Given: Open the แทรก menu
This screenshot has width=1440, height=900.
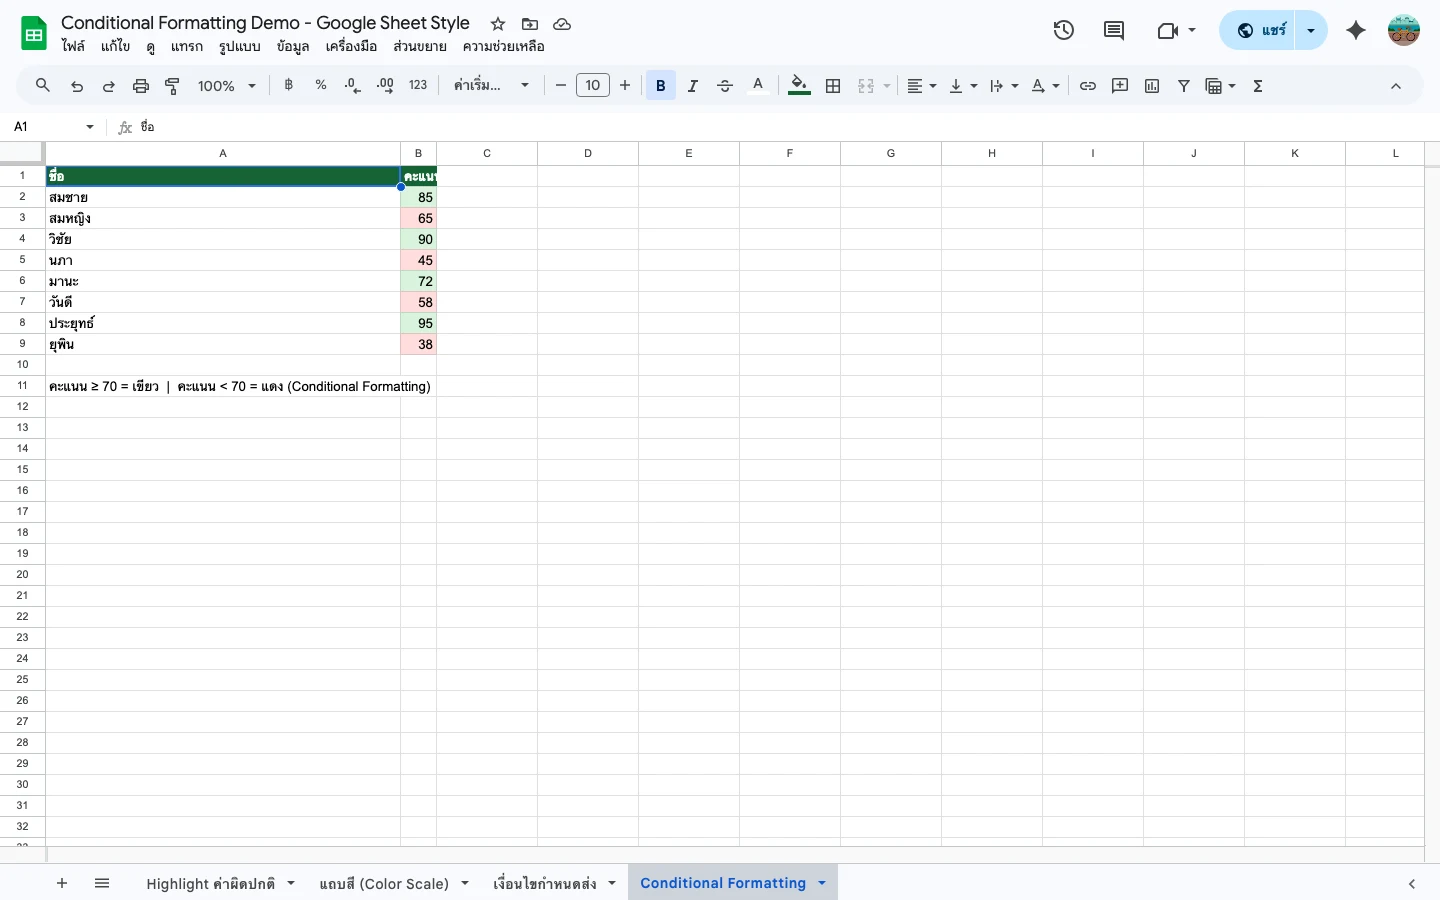Looking at the screenshot, I should click(187, 46).
